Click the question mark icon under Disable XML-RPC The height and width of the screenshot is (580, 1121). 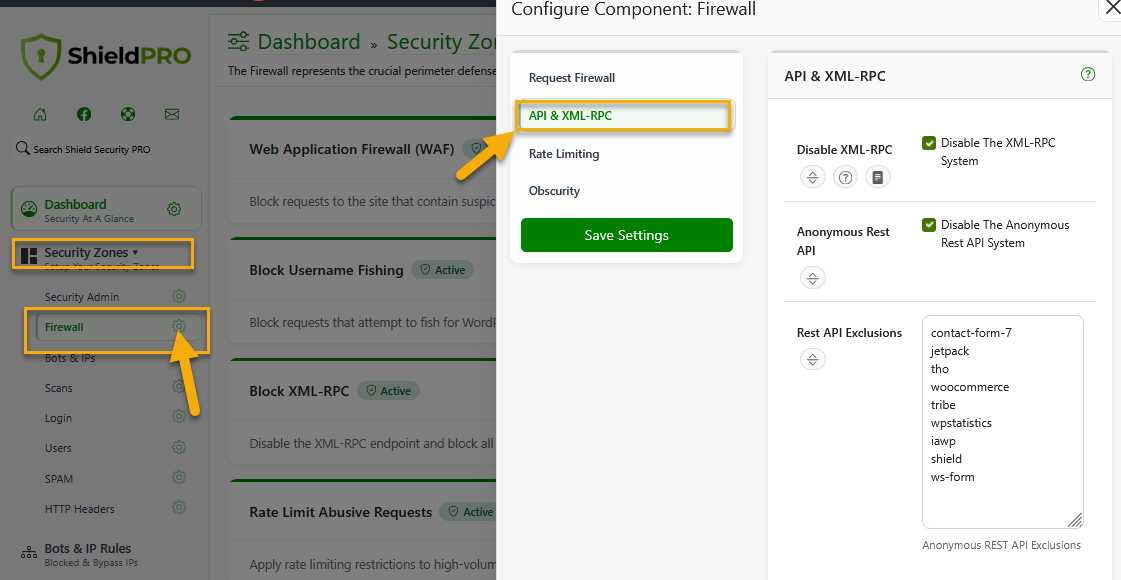coord(846,177)
